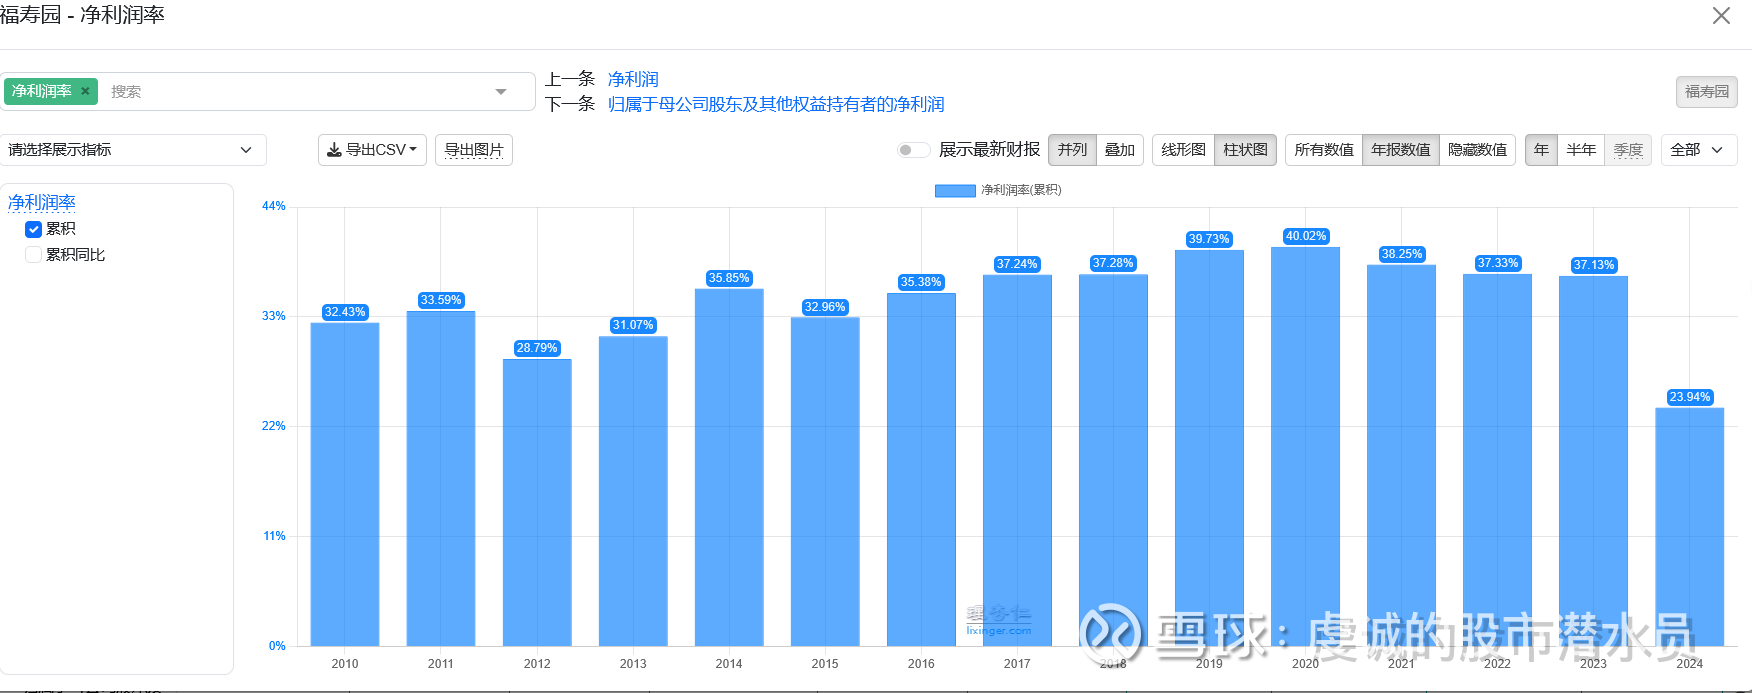Switch to 线形图 chart type

click(1183, 150)
